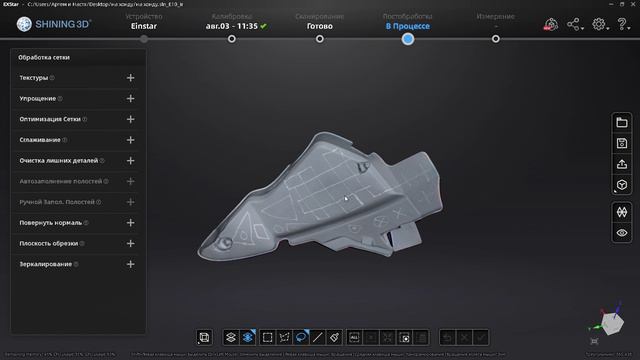The height and width of the screenshot is (360, 640).
Task: Pick the brush selection tool
Action: (x=334, y=338)
